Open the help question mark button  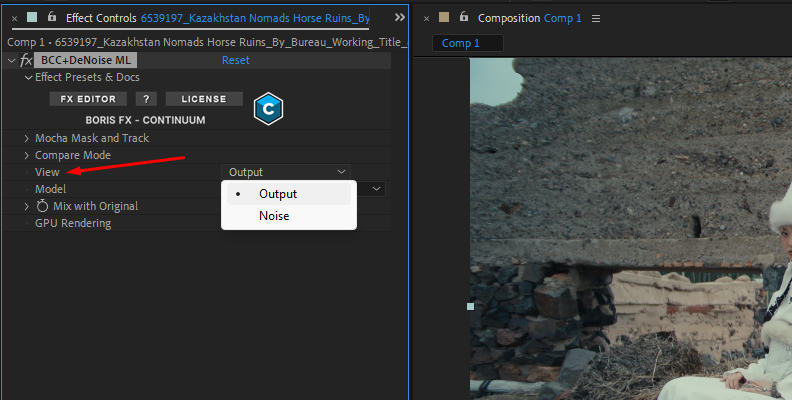coord(147,99)
